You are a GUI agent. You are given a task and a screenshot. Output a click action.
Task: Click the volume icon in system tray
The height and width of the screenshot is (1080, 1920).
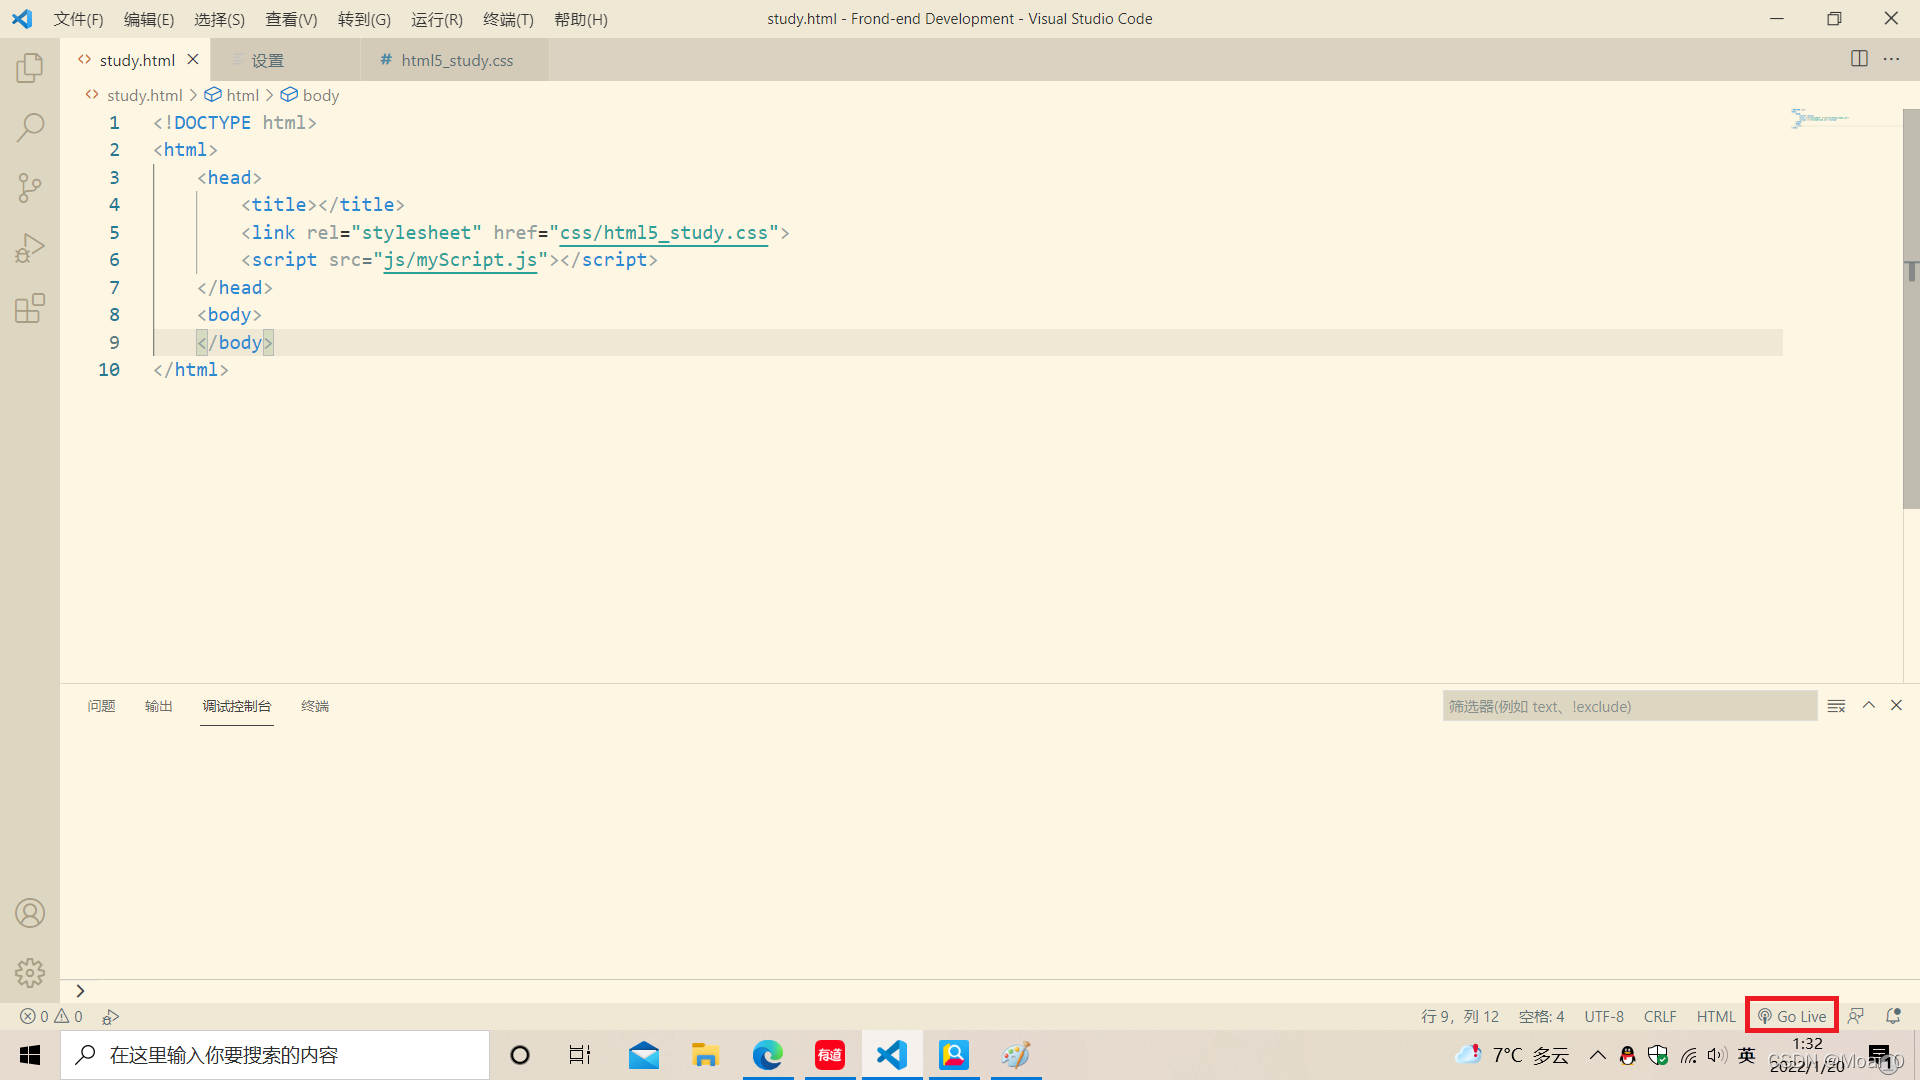pos(1718,1055)
